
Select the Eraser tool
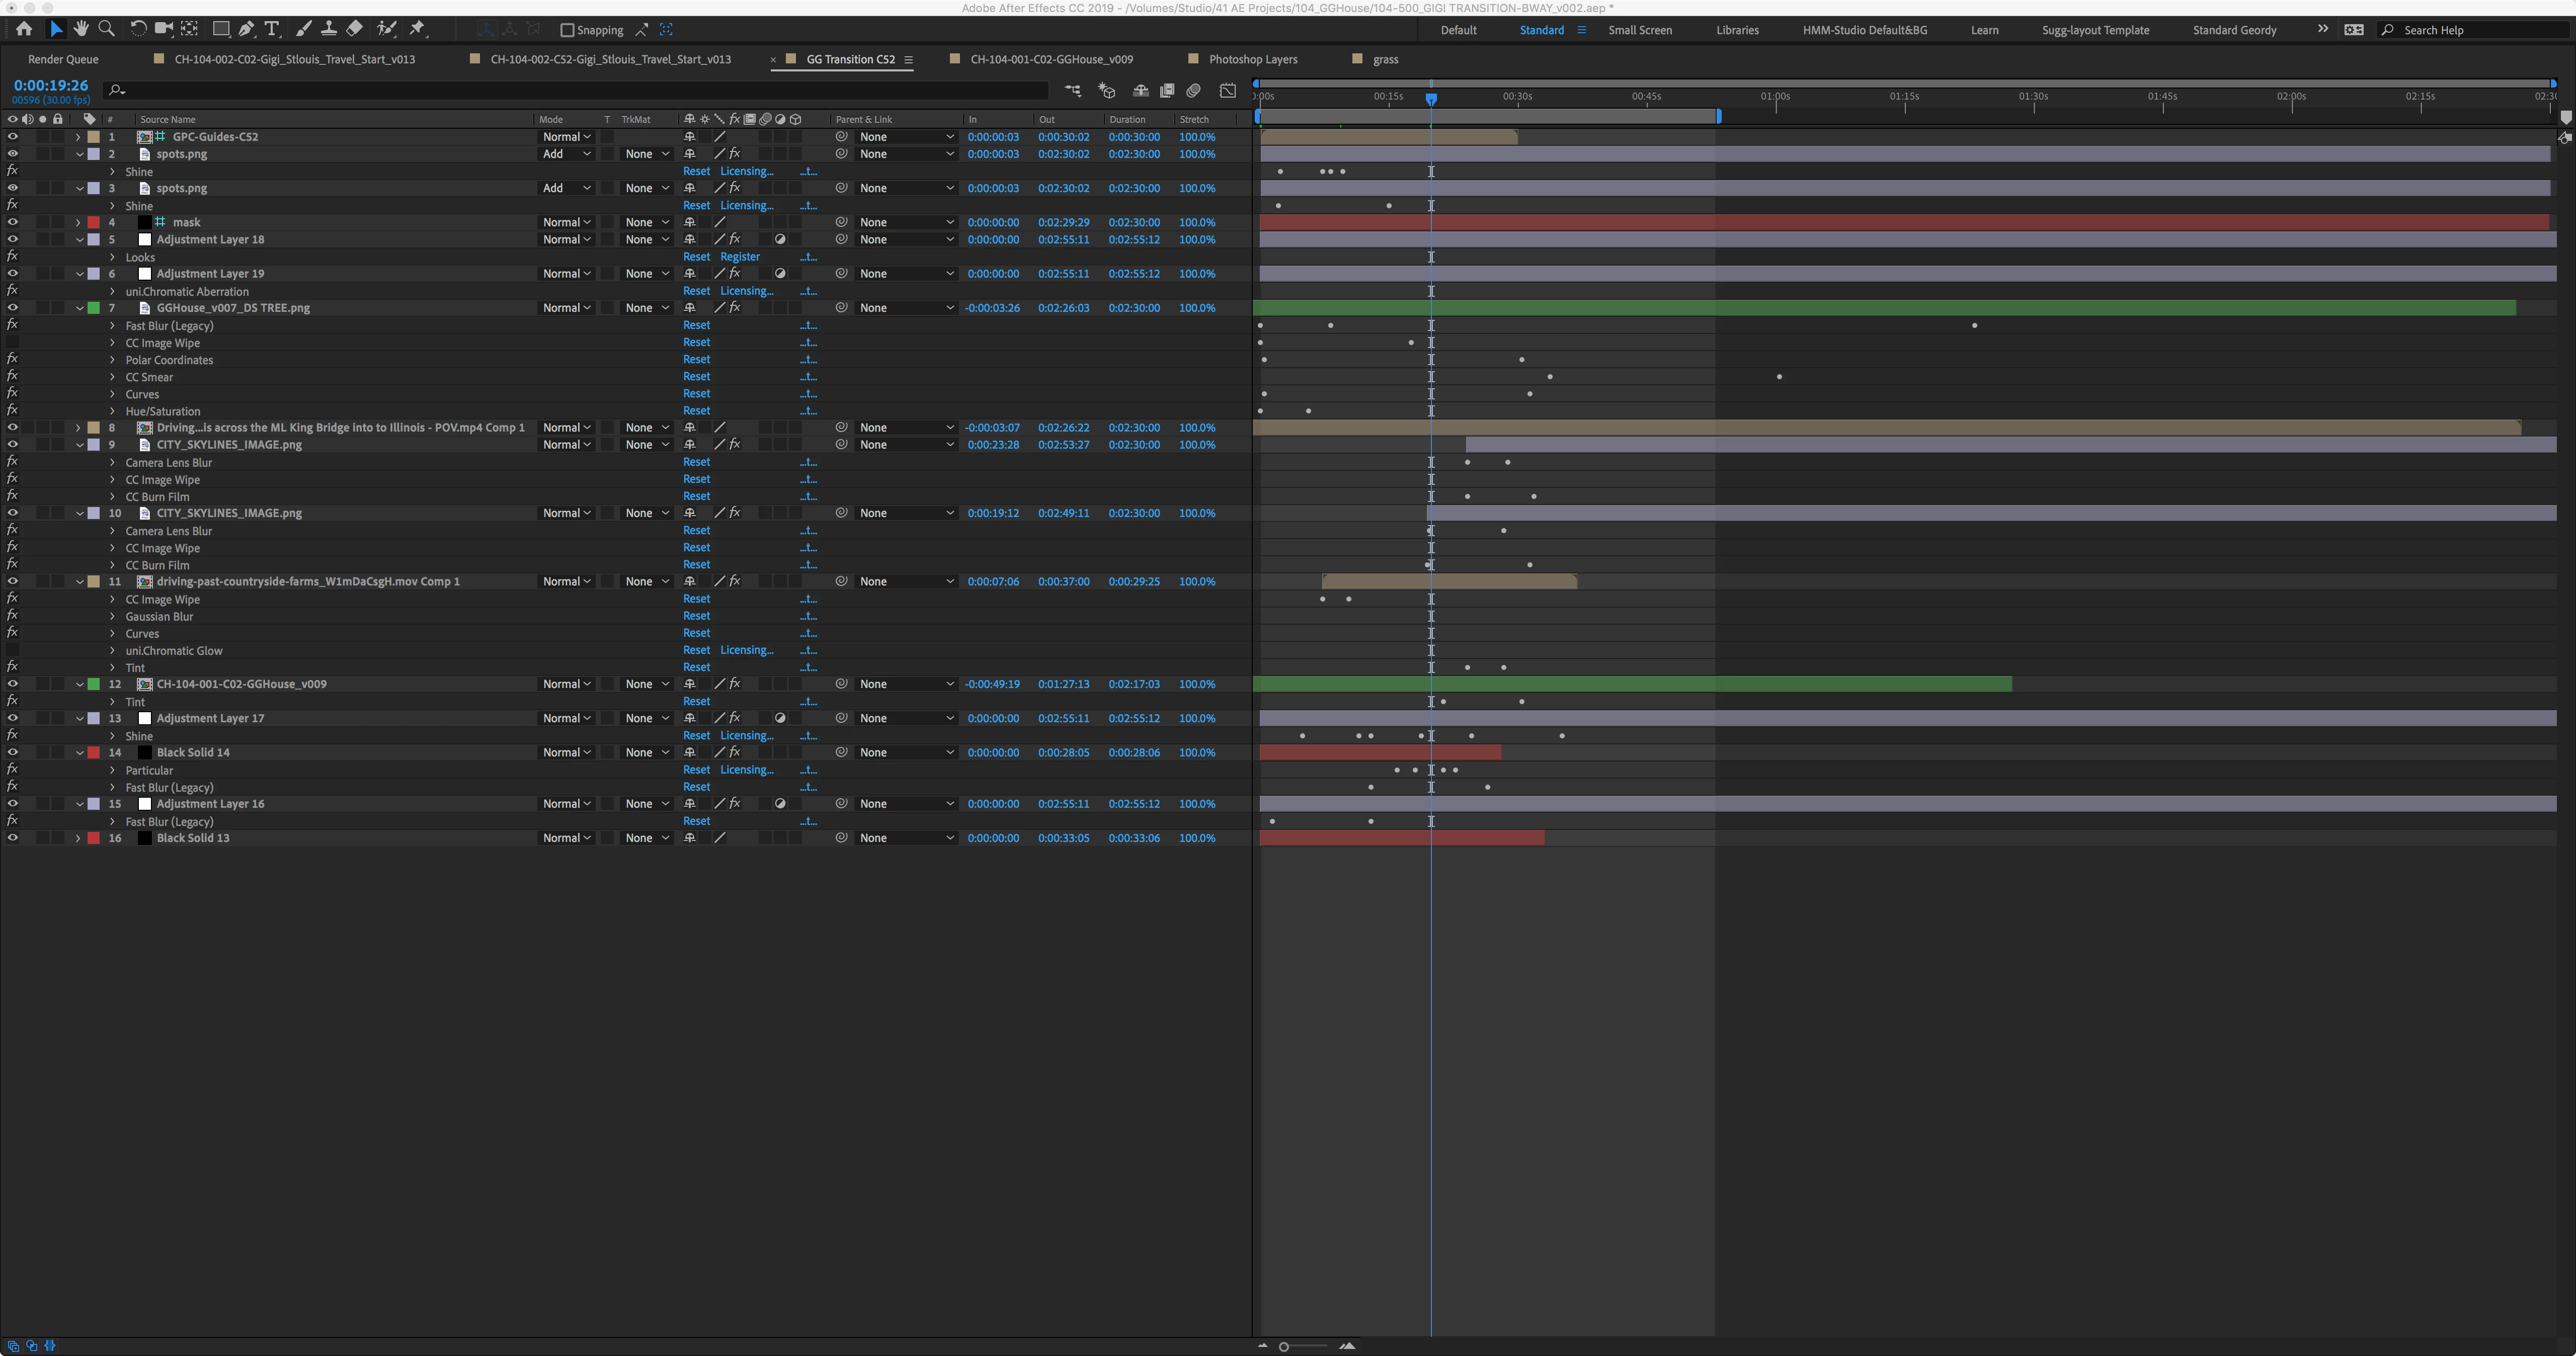354,29
